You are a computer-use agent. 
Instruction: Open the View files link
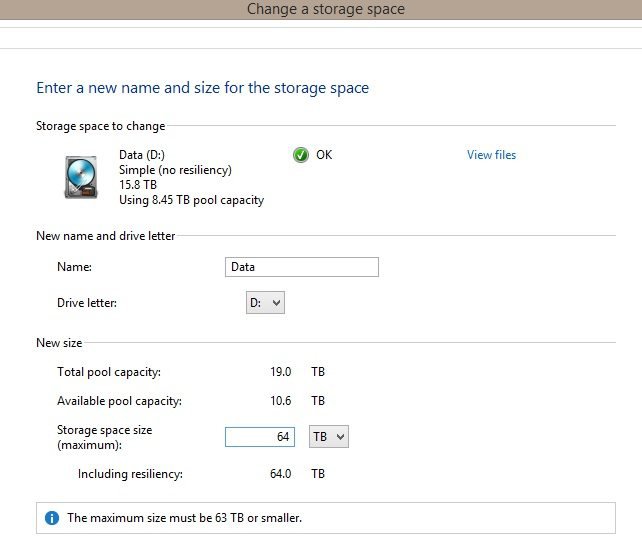(x=491, y=155)
